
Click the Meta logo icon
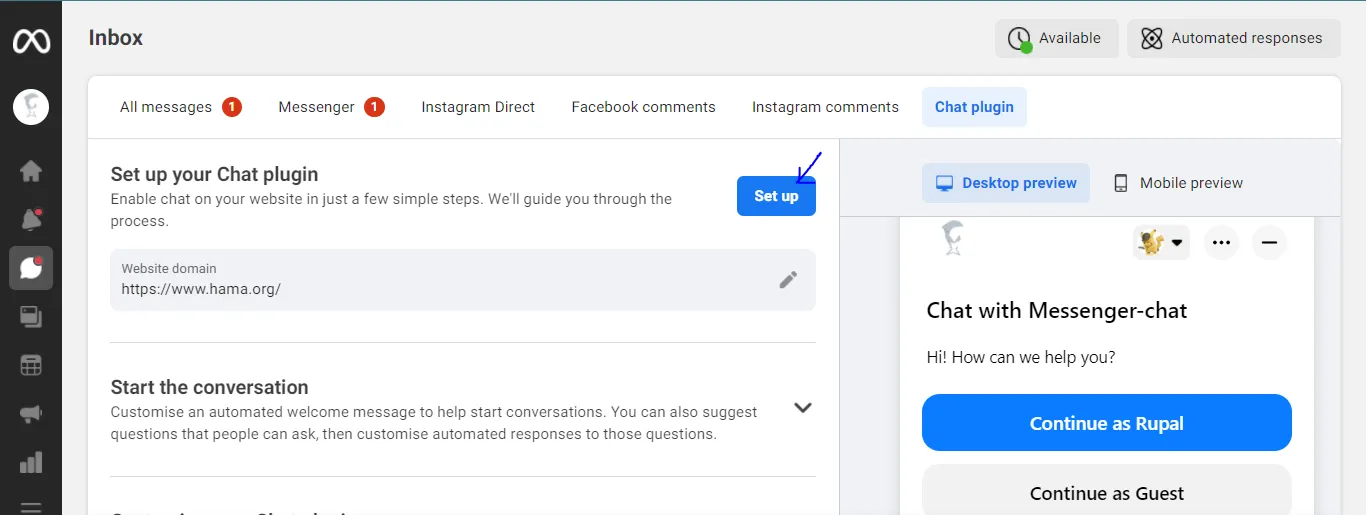(x=31, y=41)
